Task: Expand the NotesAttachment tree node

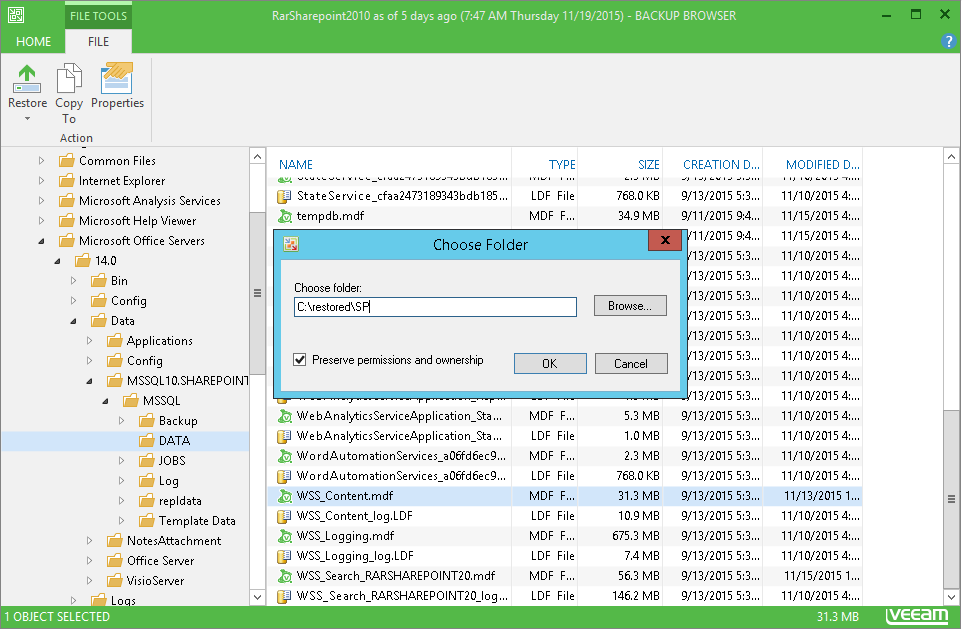Action: [x=89, y=541]
